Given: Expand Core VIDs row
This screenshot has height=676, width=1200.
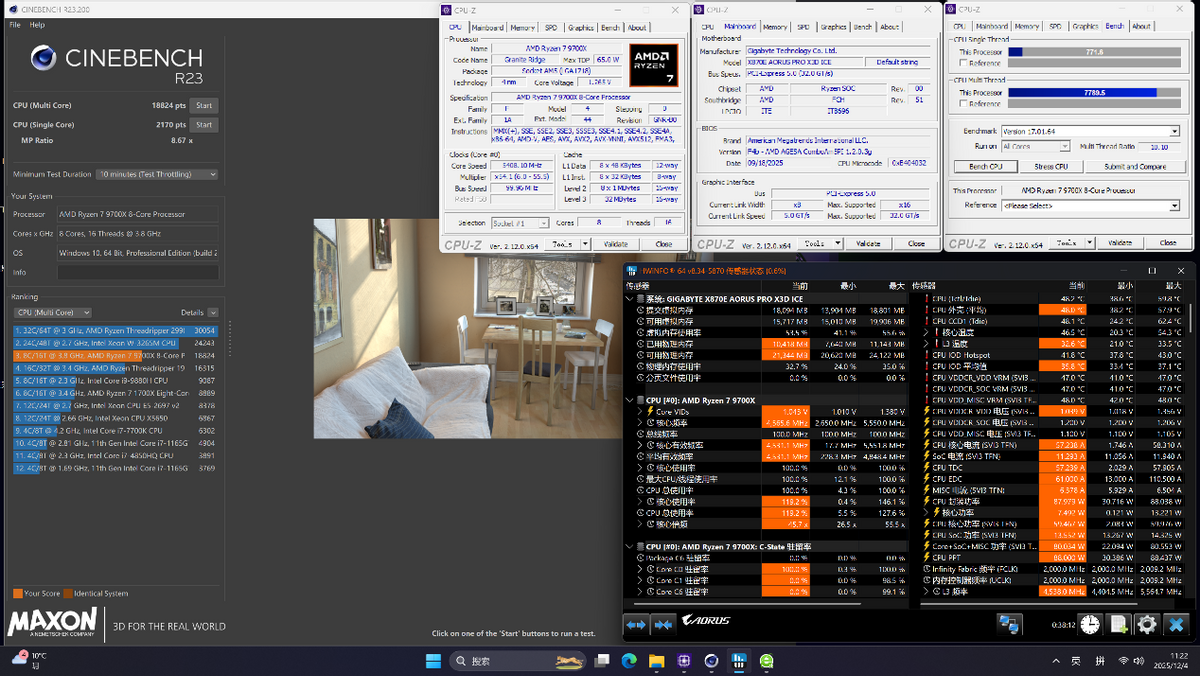Looking at the screenshot, I should (640, 411).
